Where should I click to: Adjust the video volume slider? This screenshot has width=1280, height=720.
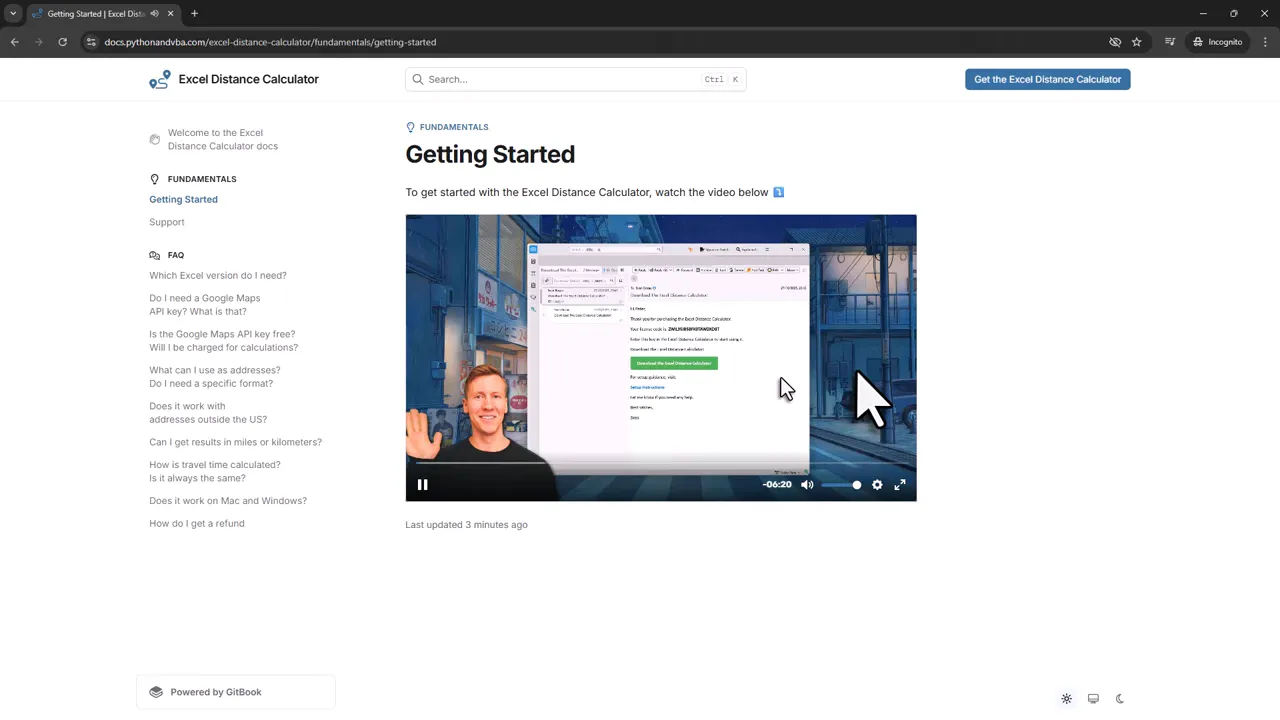842,485
